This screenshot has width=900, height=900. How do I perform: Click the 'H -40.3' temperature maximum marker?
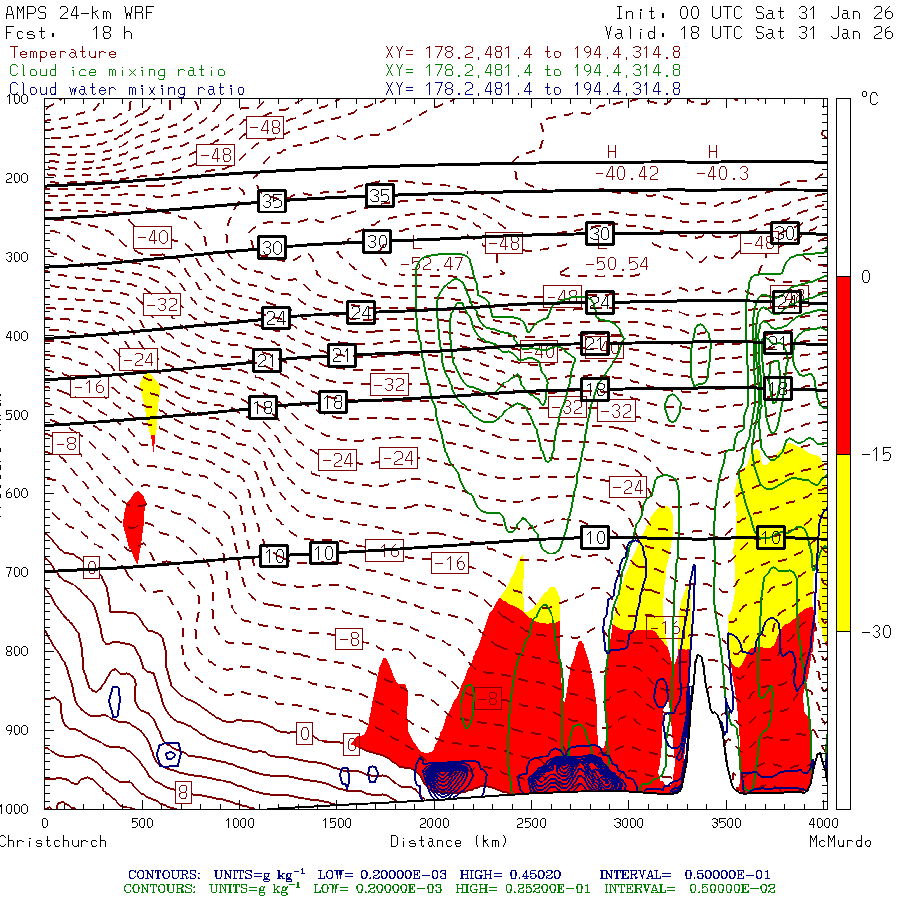pyautogui.click(x=722, y=163)
